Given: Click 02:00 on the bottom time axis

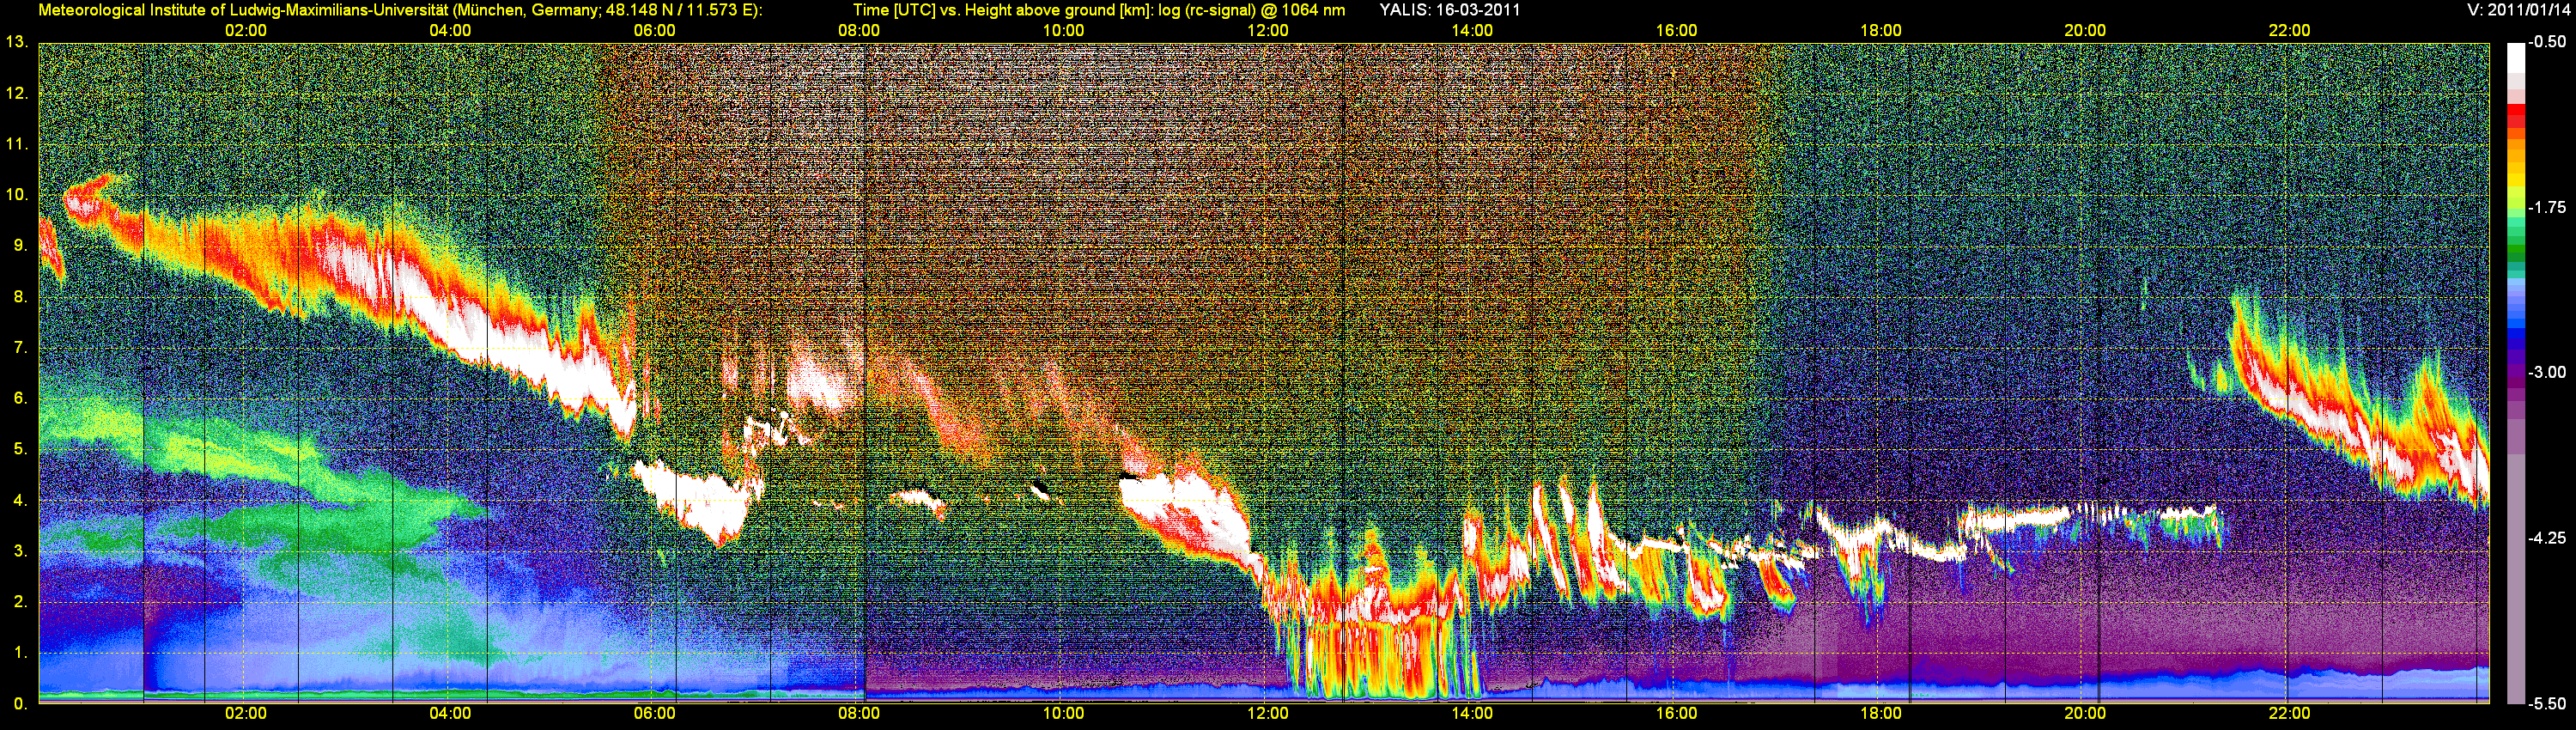Looking at the screenshot, I should (246, 714).
